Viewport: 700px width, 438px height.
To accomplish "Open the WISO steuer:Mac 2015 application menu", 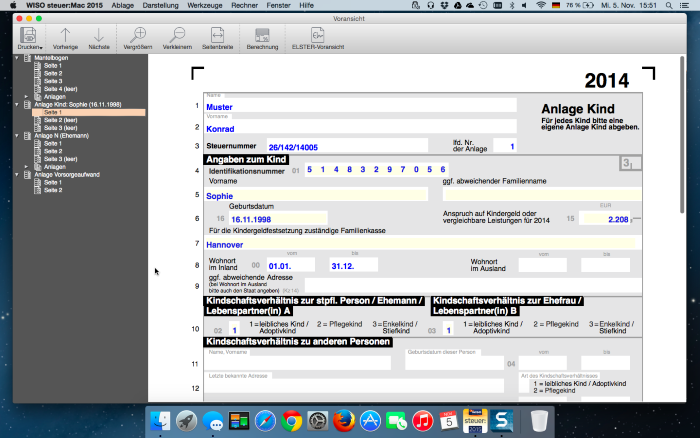I will click(x=64, y=5).
